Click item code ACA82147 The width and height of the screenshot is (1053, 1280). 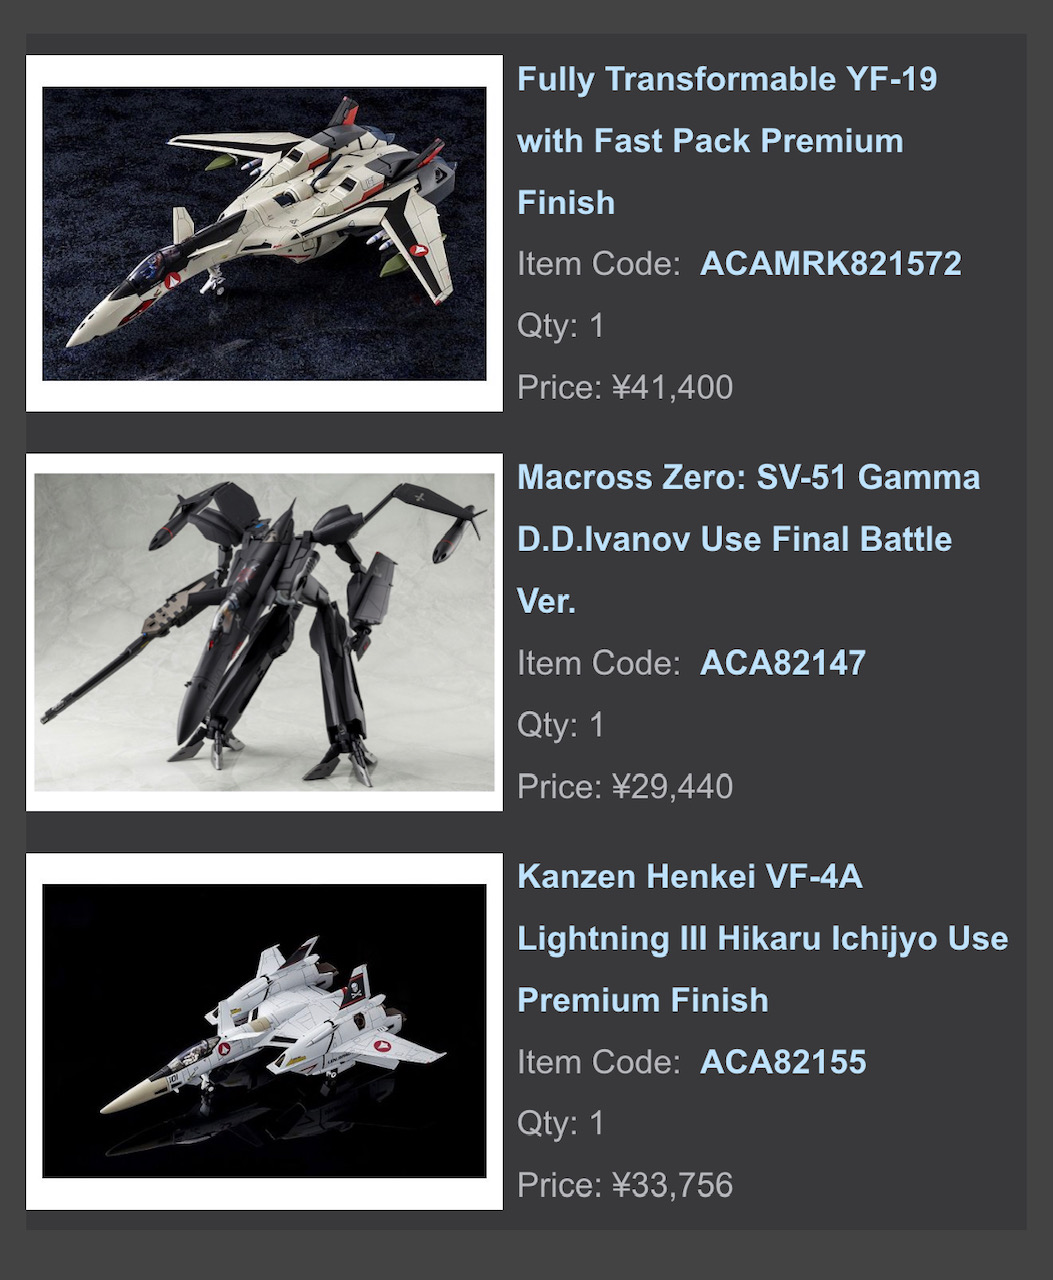click(x=783, y=663)
